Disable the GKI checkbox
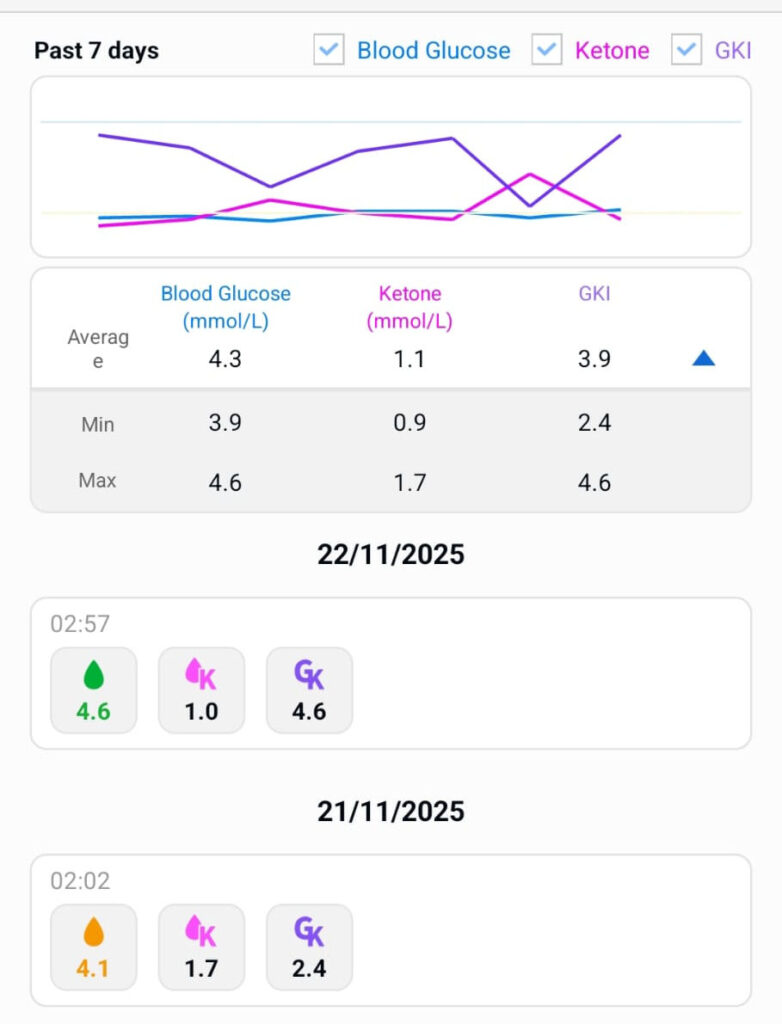782x1024 pixels. 687,50
